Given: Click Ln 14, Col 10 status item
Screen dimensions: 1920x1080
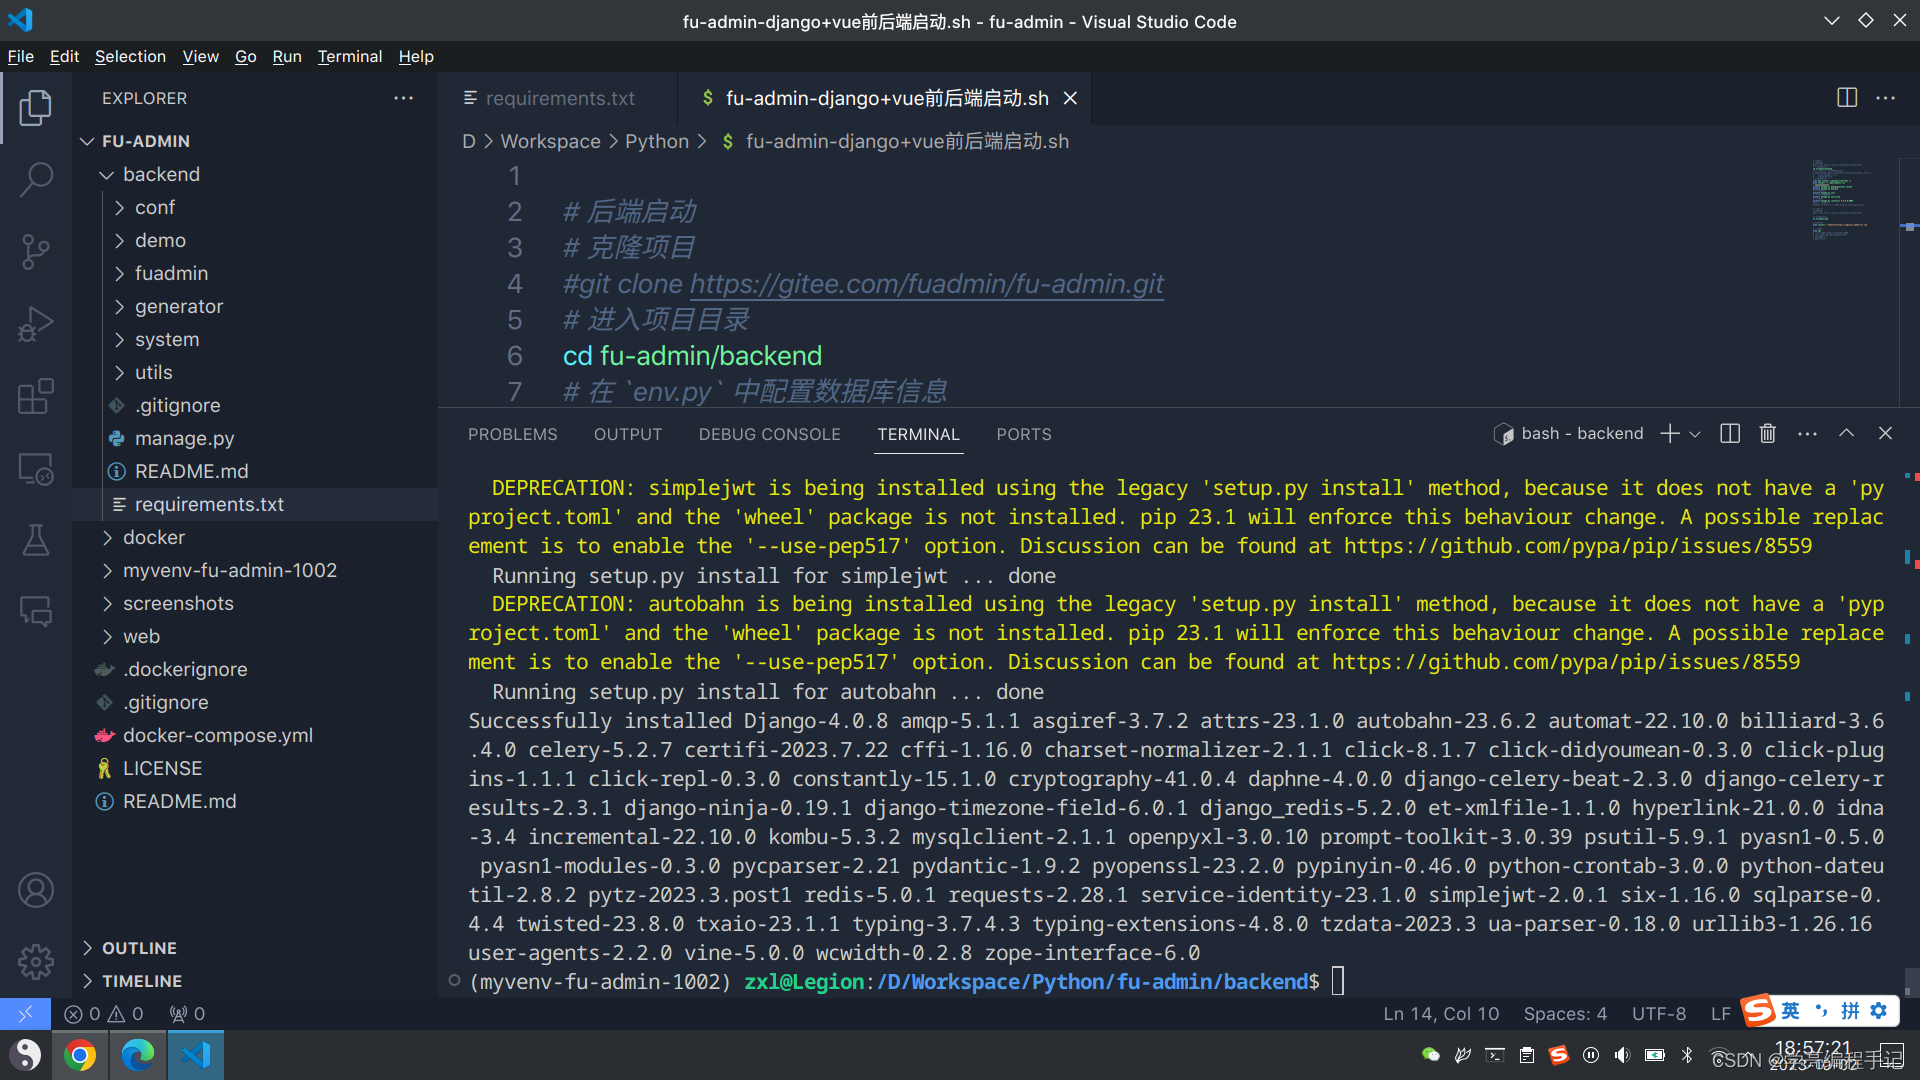Looking at the screenshot, I should click(1441, 1014).
